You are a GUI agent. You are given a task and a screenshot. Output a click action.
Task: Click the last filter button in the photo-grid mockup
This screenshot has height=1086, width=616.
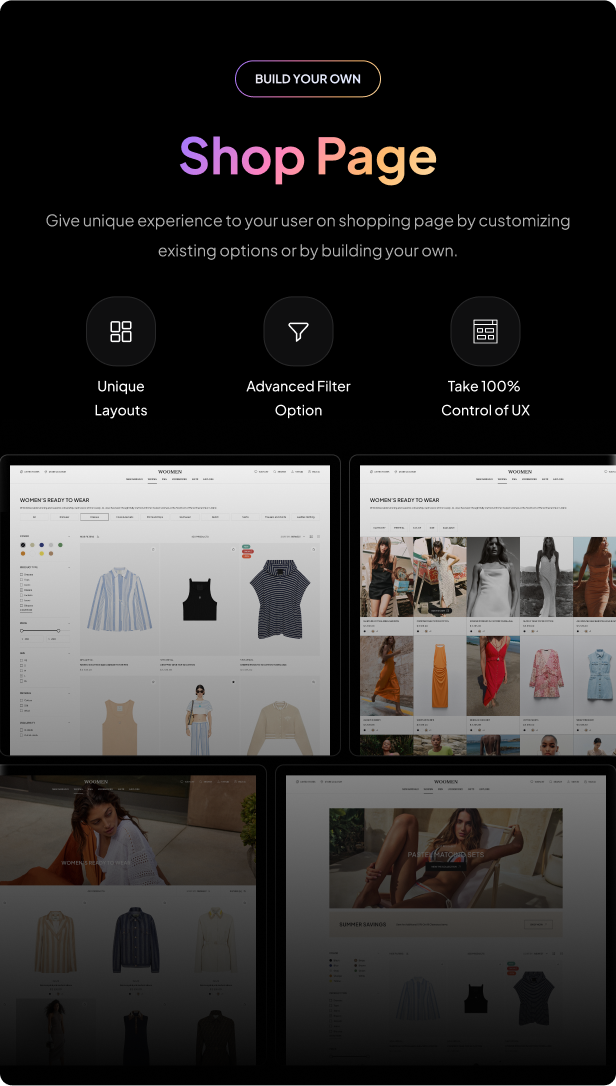[x=448, y=528]
